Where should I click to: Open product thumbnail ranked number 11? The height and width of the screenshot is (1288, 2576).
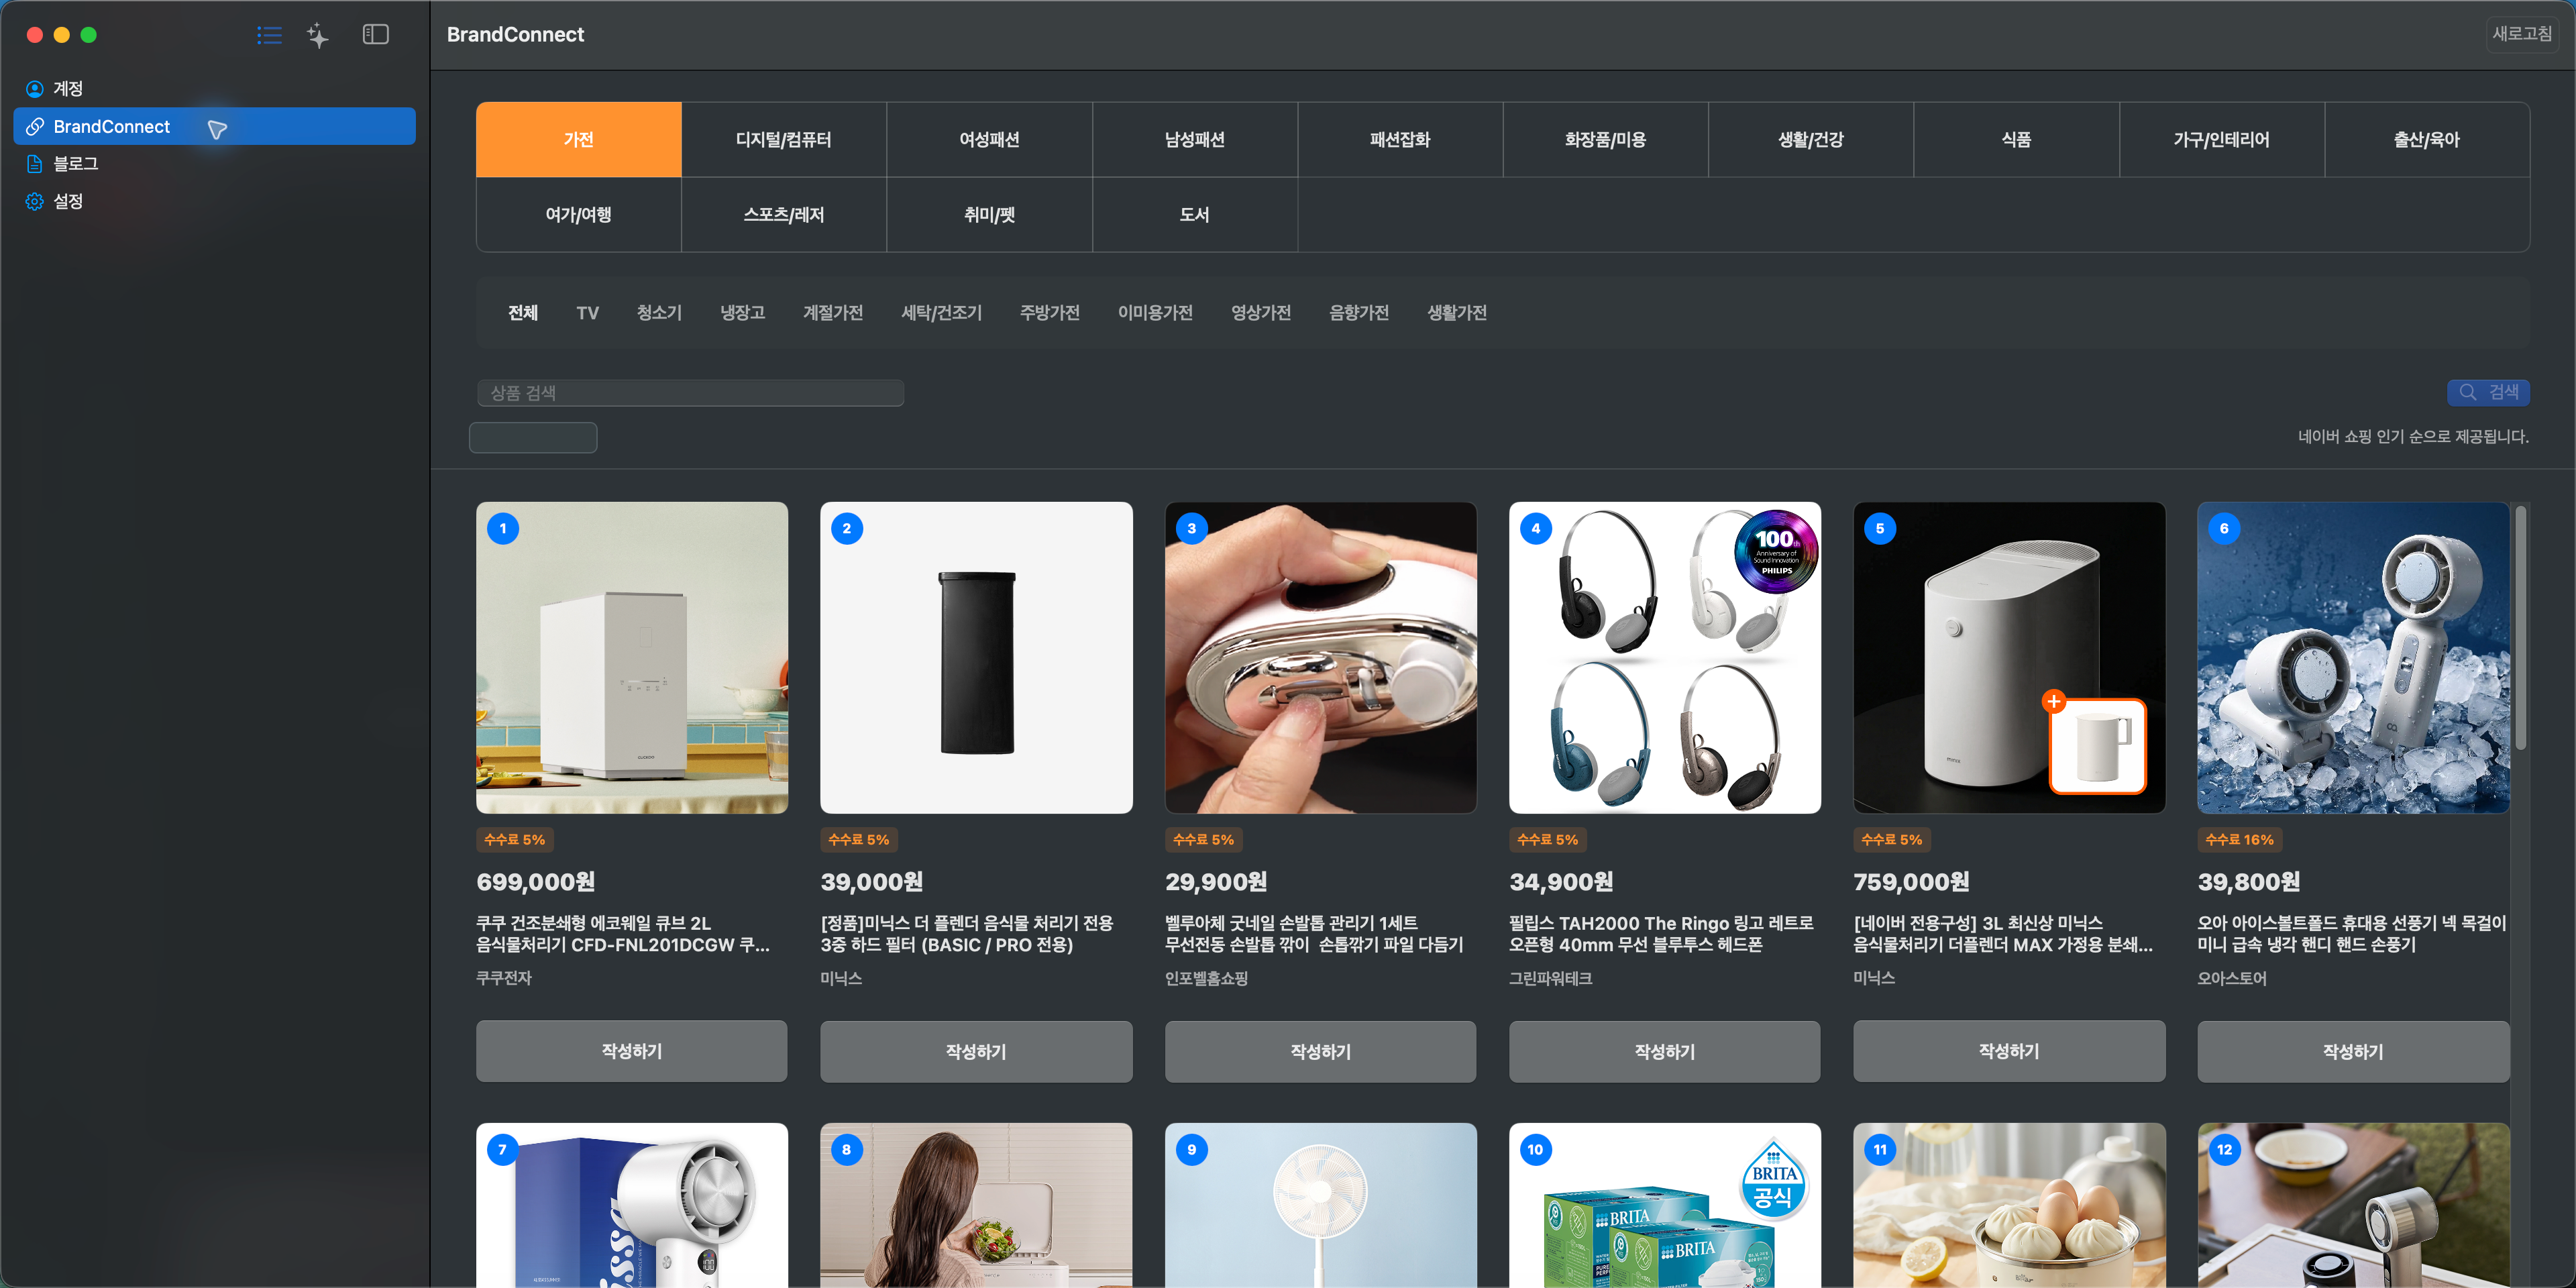(x=2009, y=1205)
